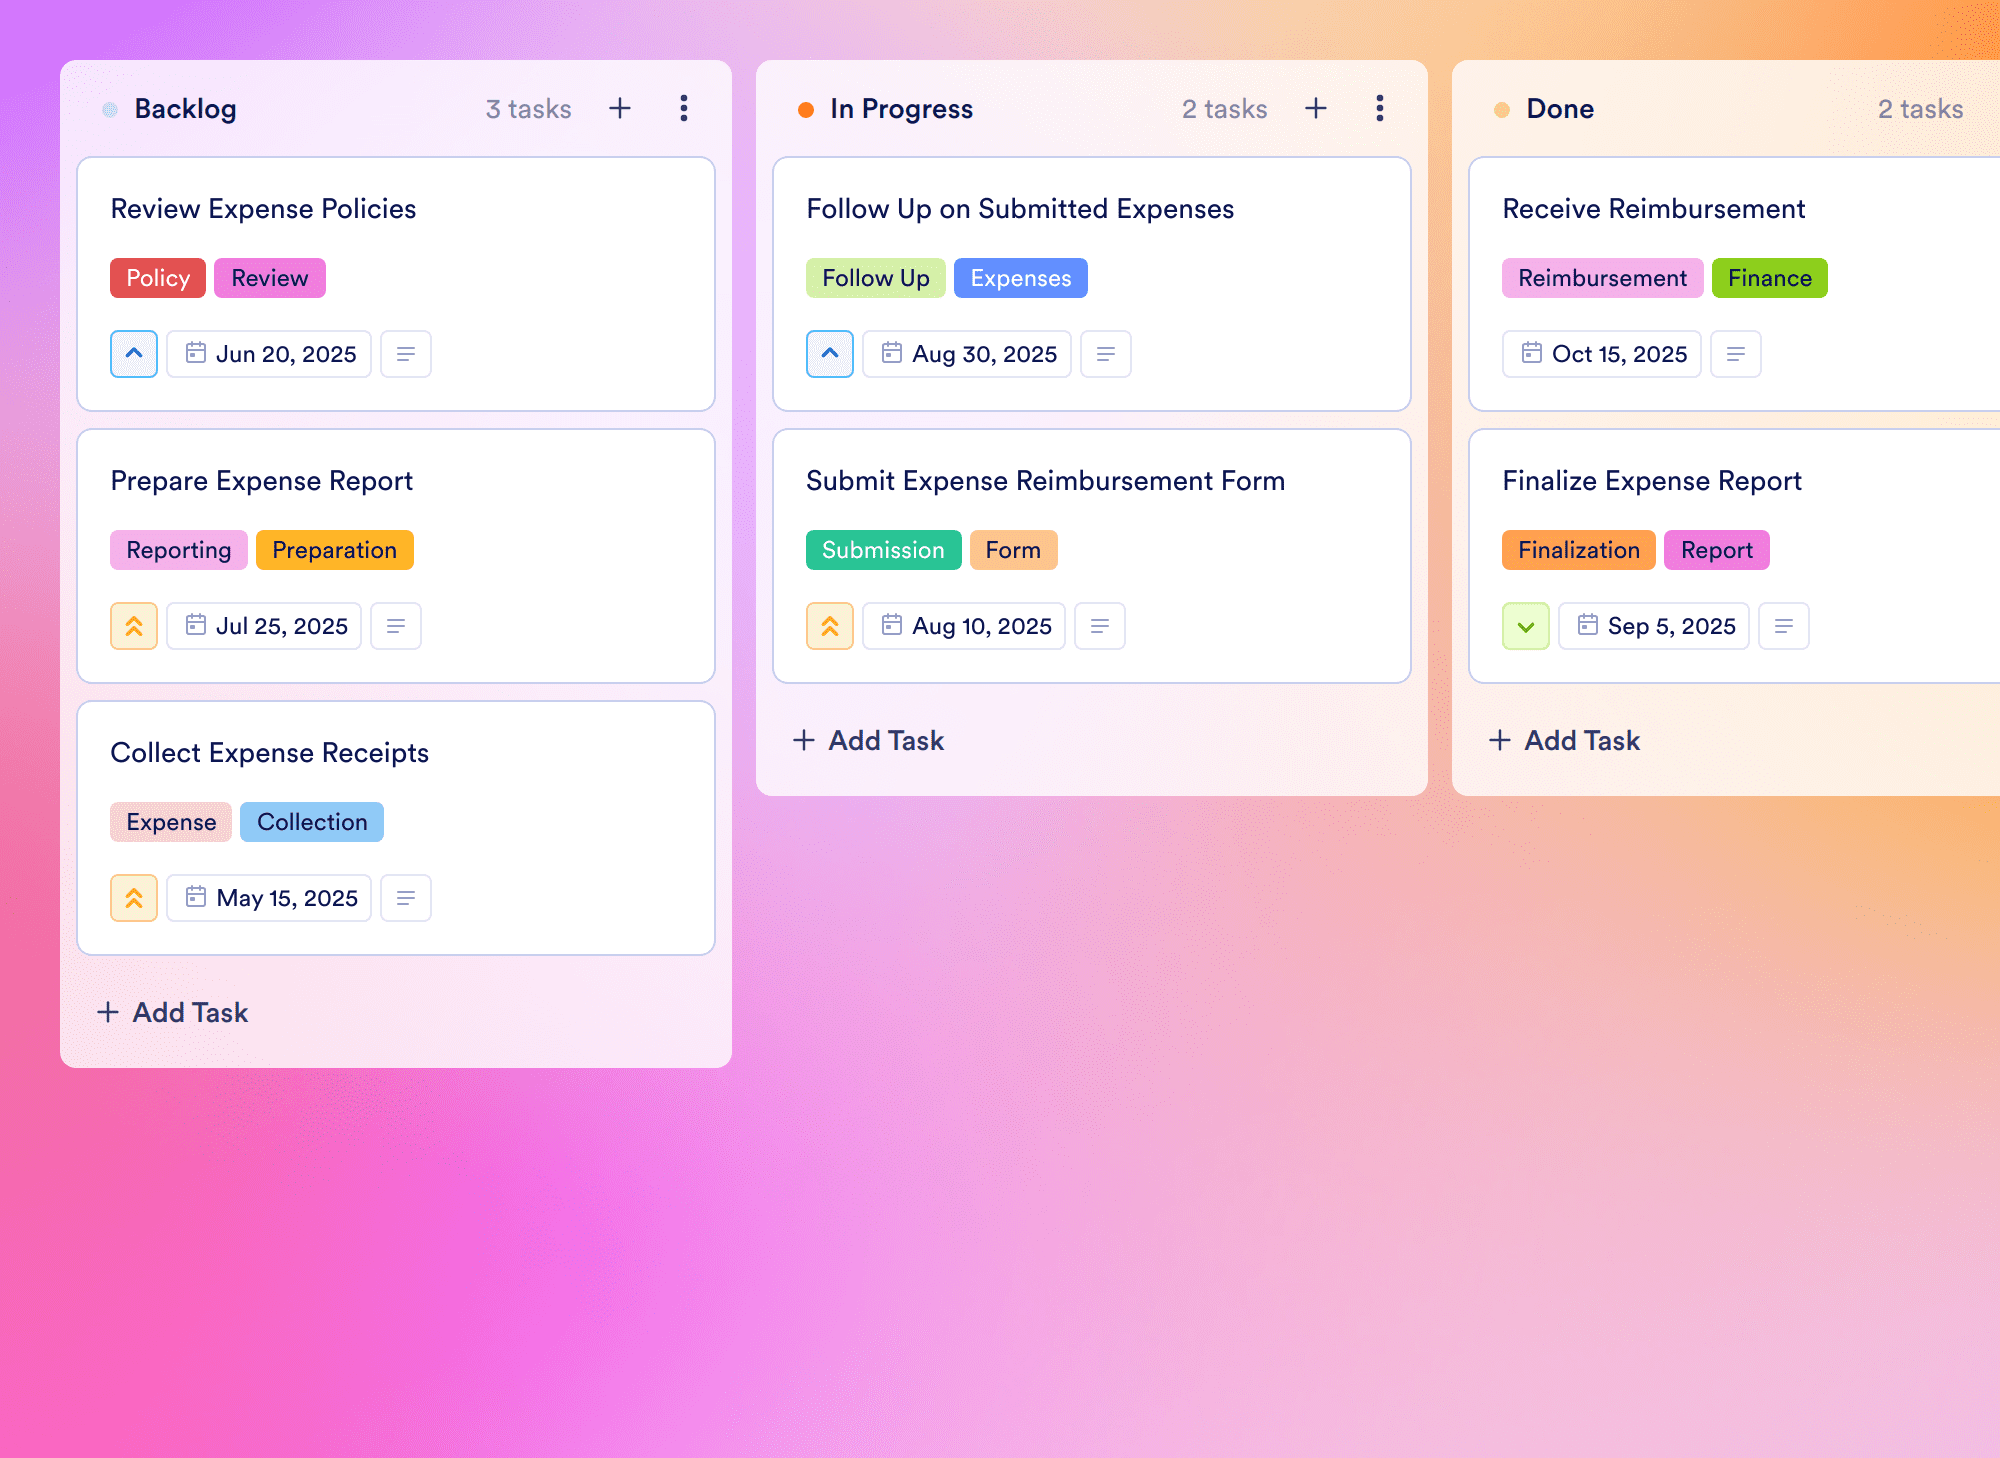Select the blue Collection tag
2000x1458 pixels.
[x=312, y=822]
